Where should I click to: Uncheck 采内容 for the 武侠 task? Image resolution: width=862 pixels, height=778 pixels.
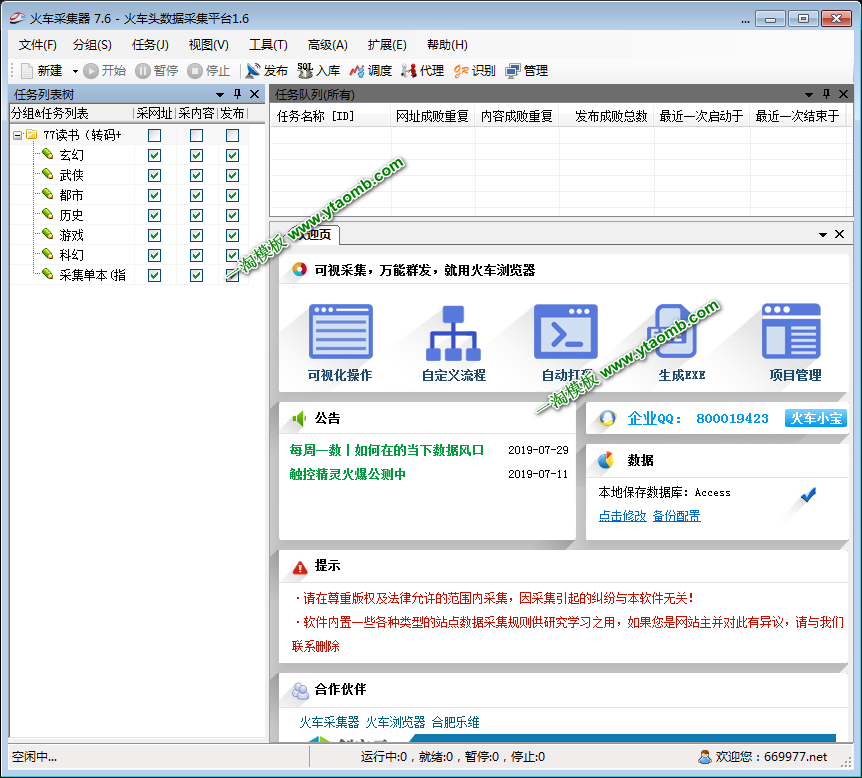tap(196, 175)
